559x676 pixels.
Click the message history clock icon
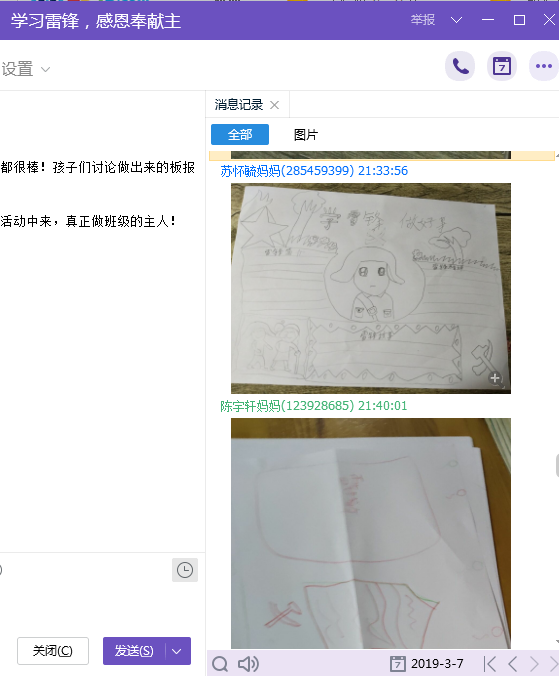click(185, 570)
